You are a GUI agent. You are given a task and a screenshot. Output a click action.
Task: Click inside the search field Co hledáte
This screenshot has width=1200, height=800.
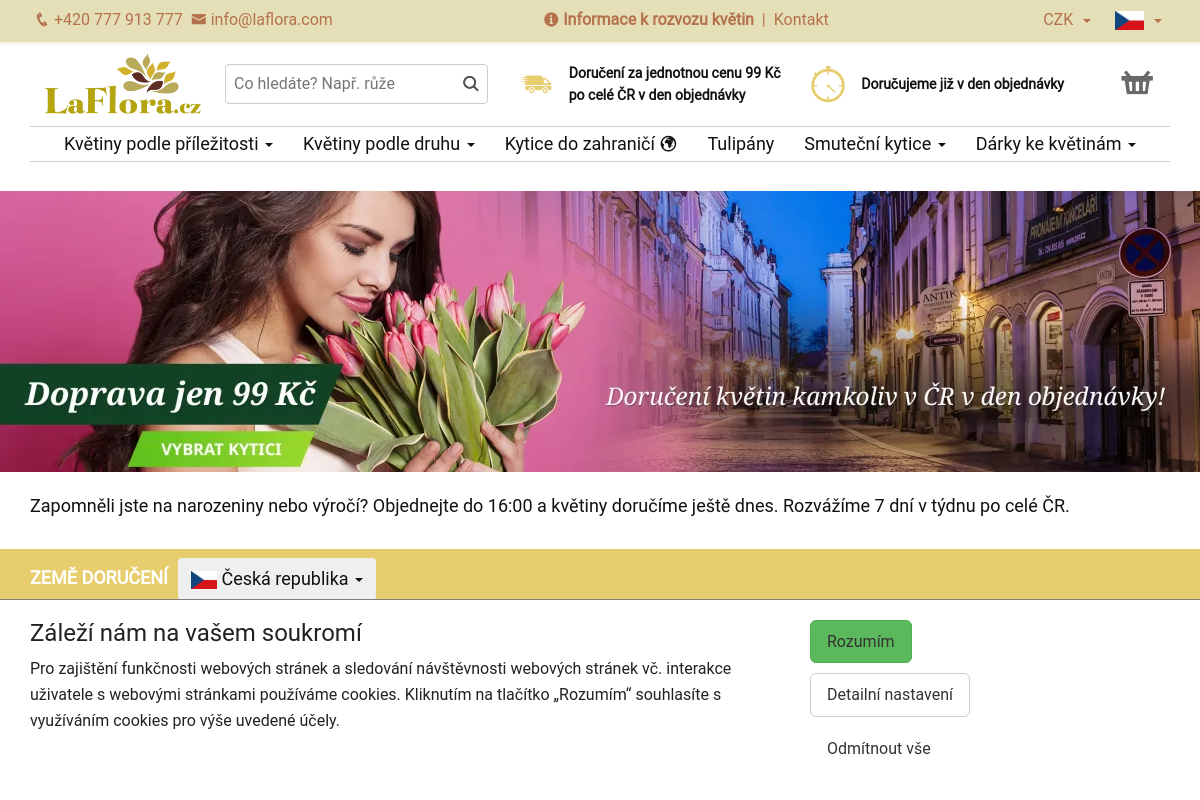(x=340, y=84)
